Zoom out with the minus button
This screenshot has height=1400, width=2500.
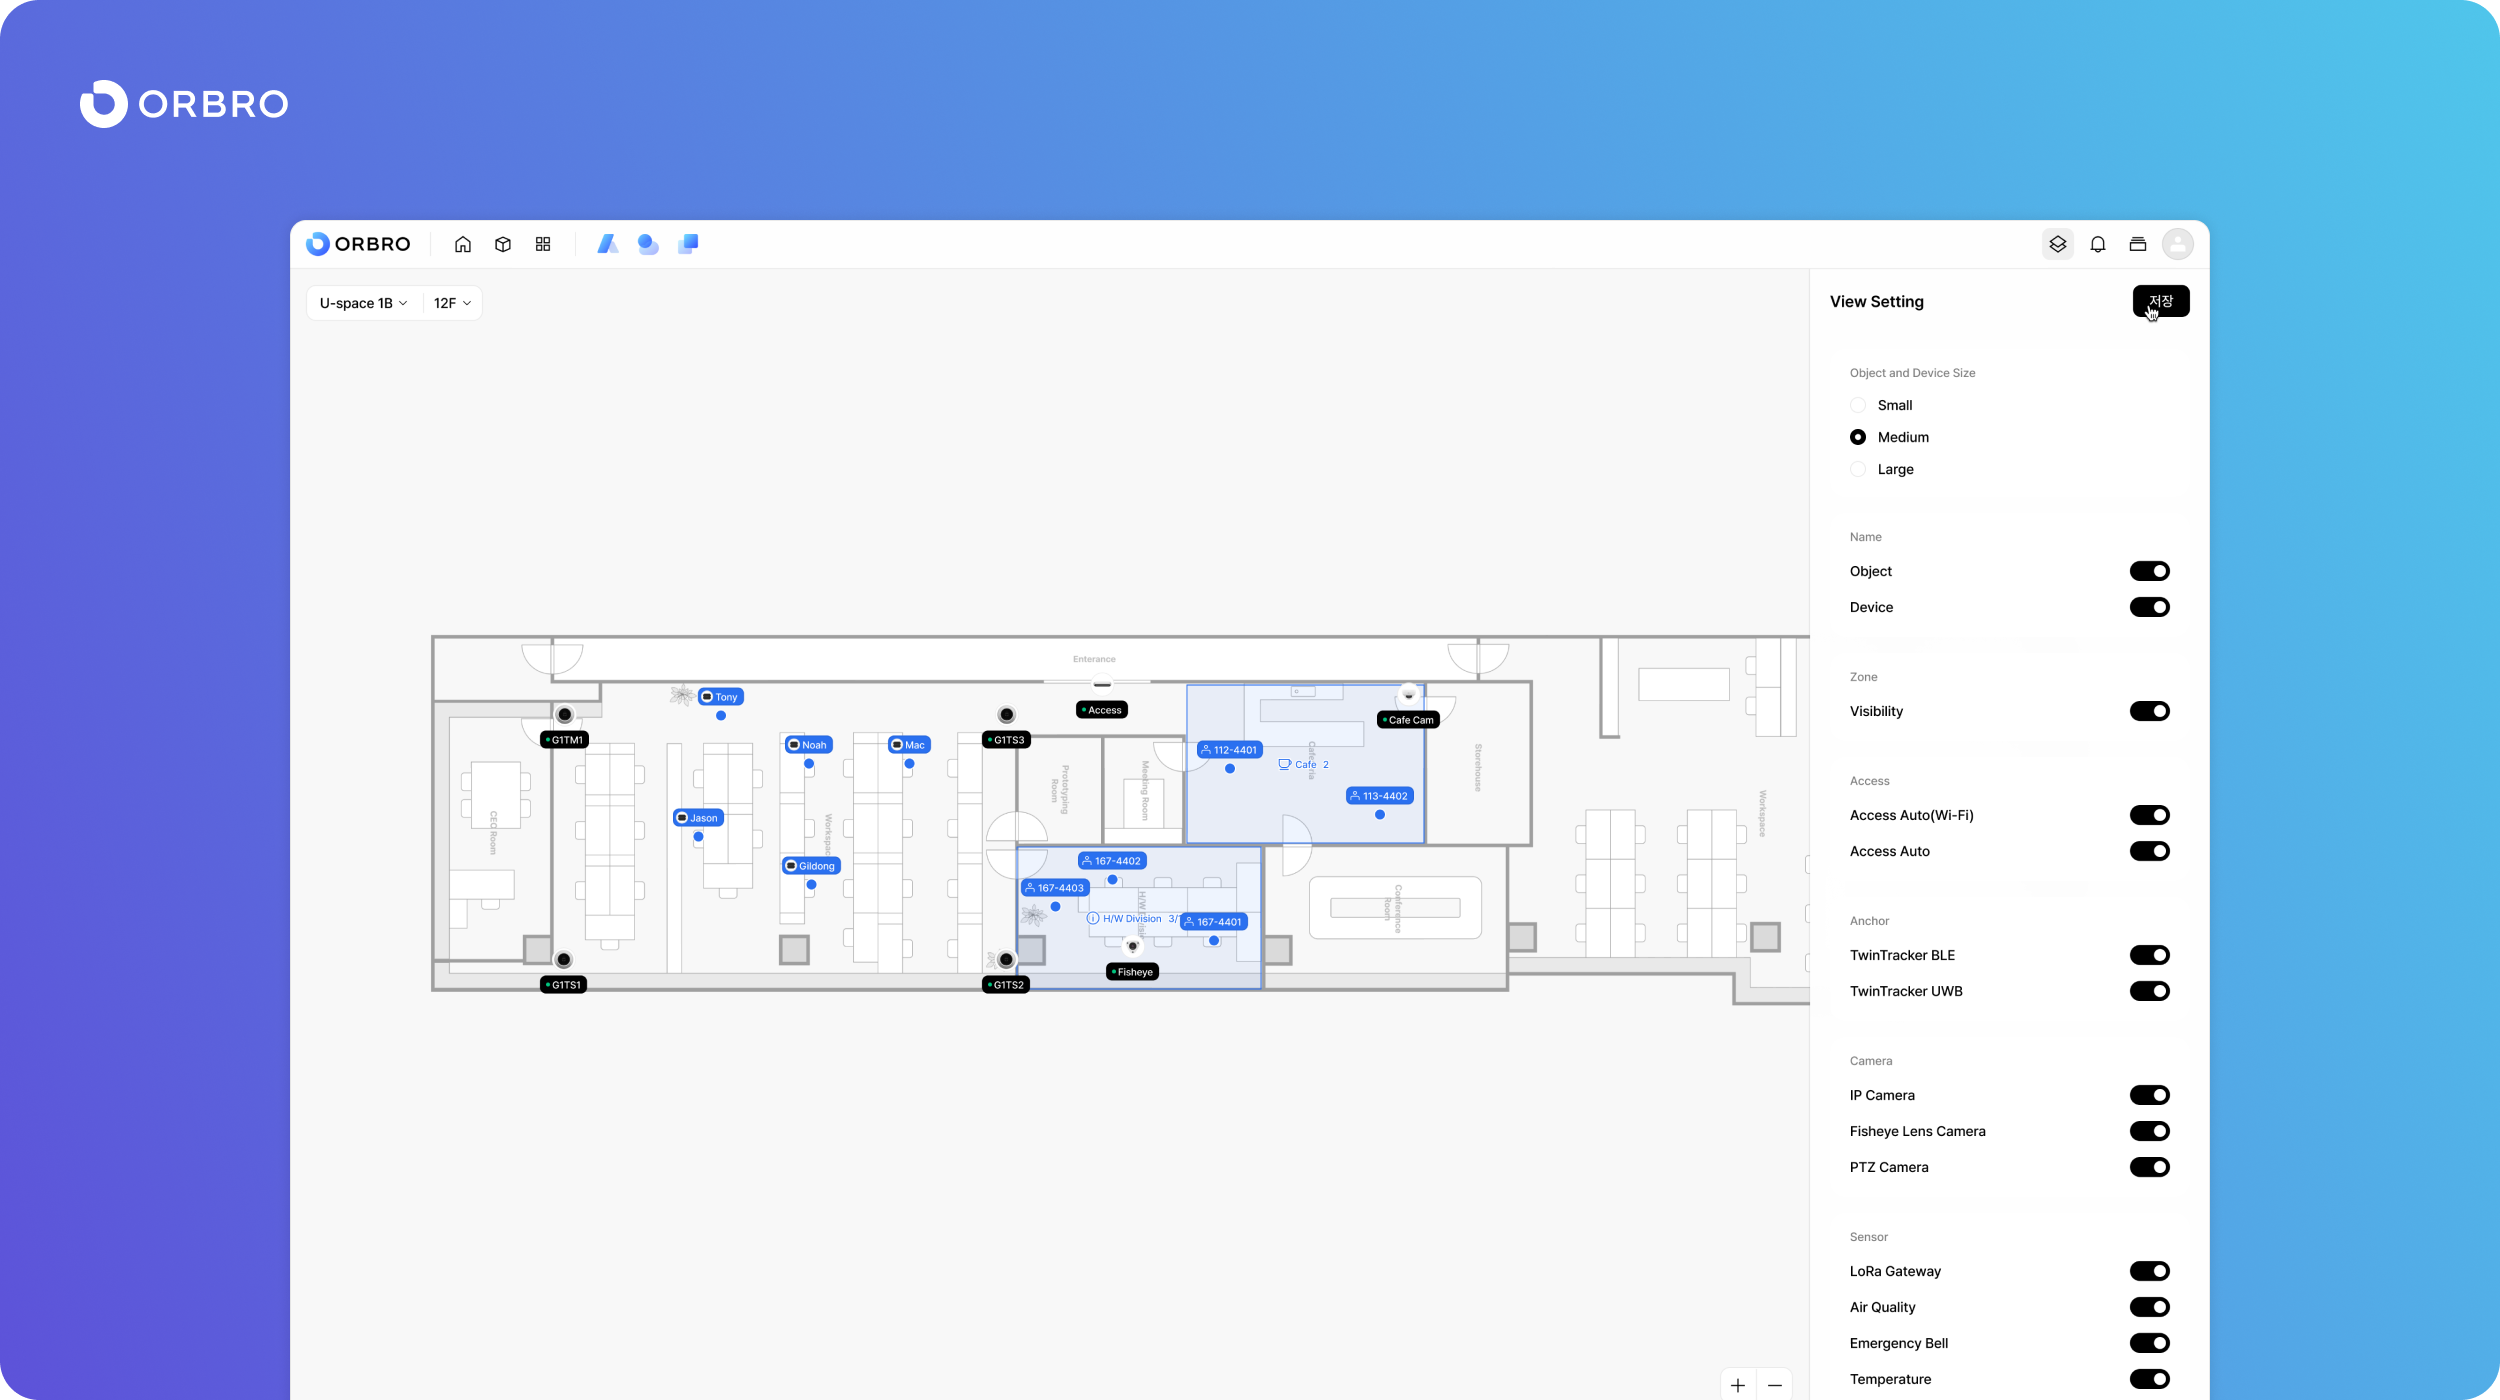[x=1775, y=1385]
